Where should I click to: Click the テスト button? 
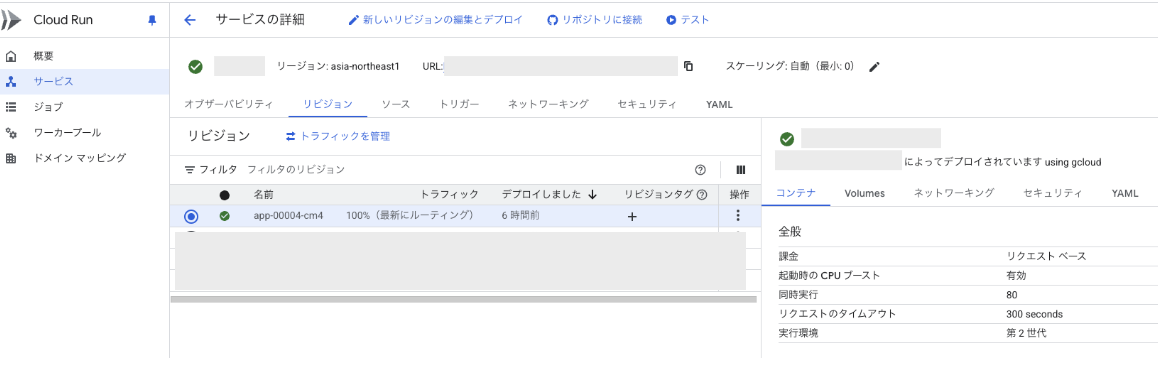click(688, 20)
